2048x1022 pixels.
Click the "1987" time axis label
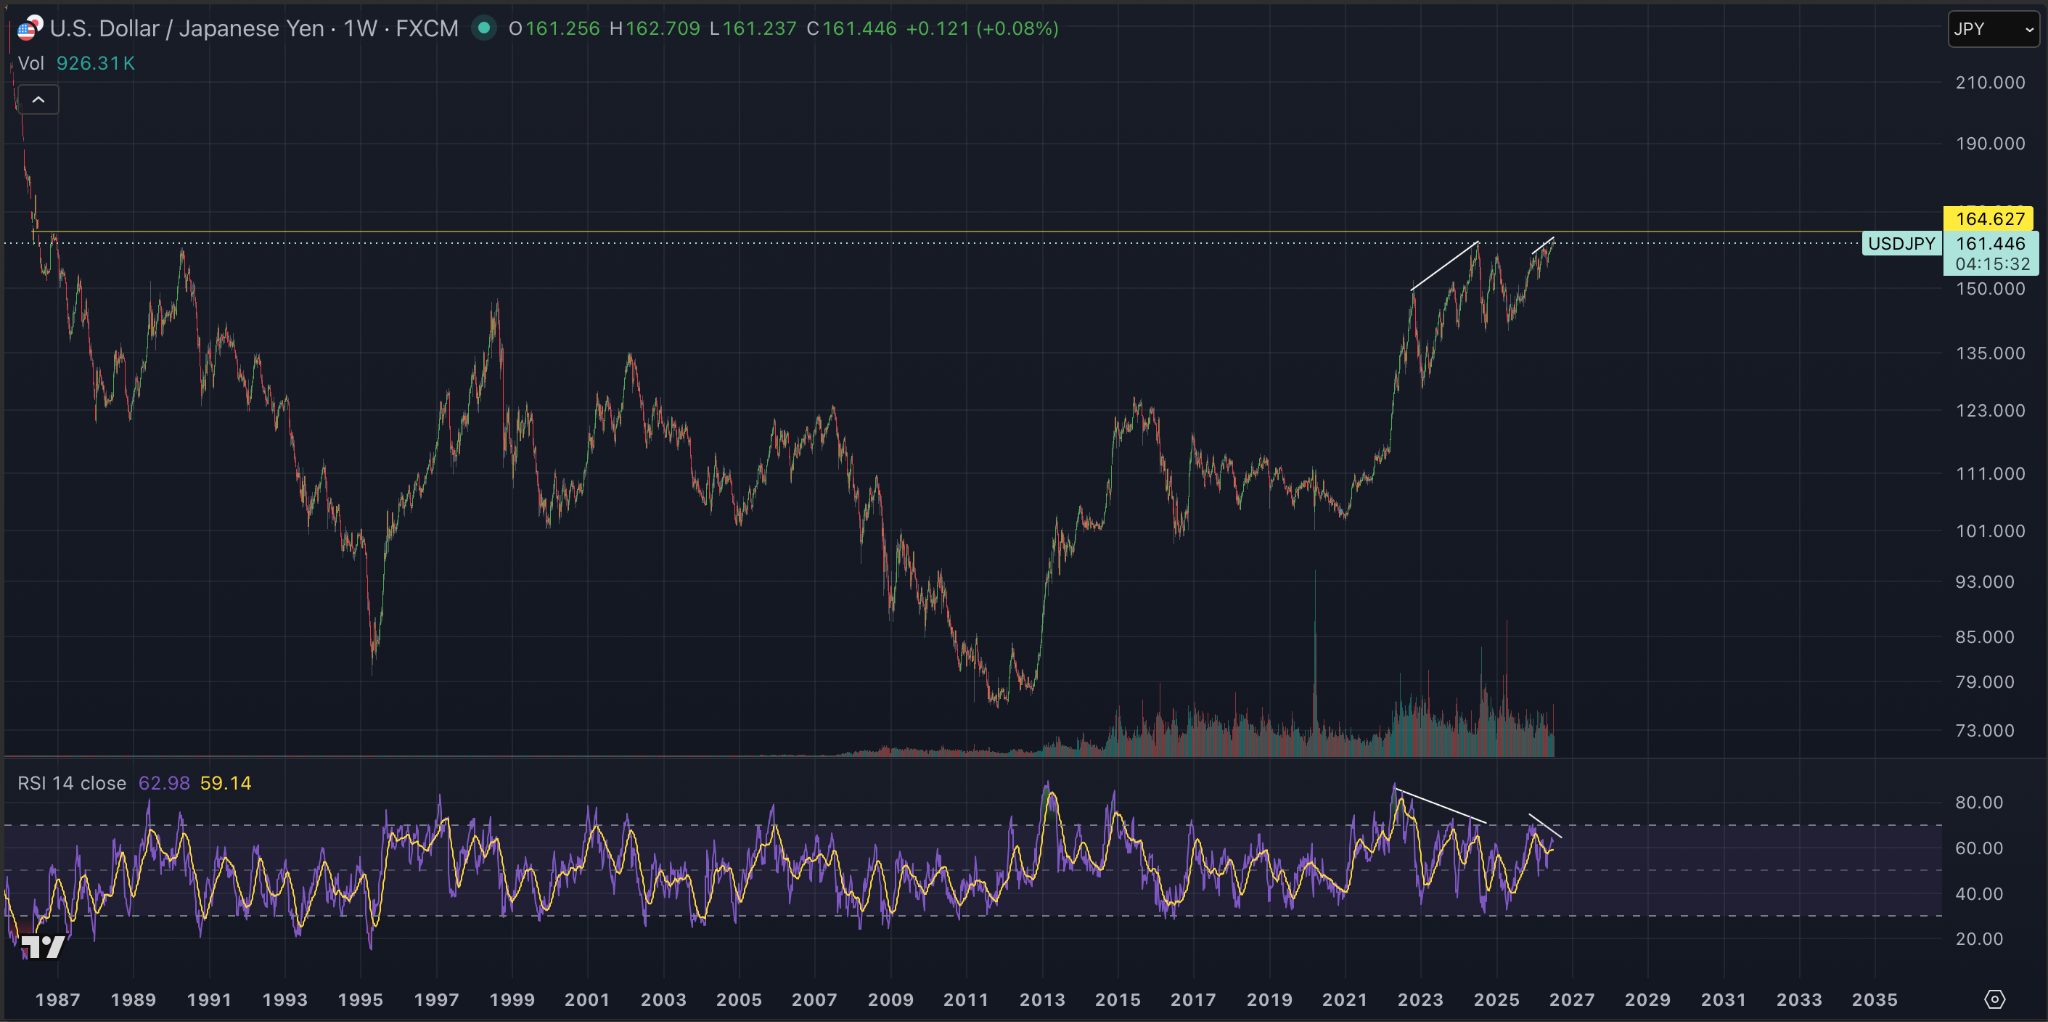[x=57, y=999]
